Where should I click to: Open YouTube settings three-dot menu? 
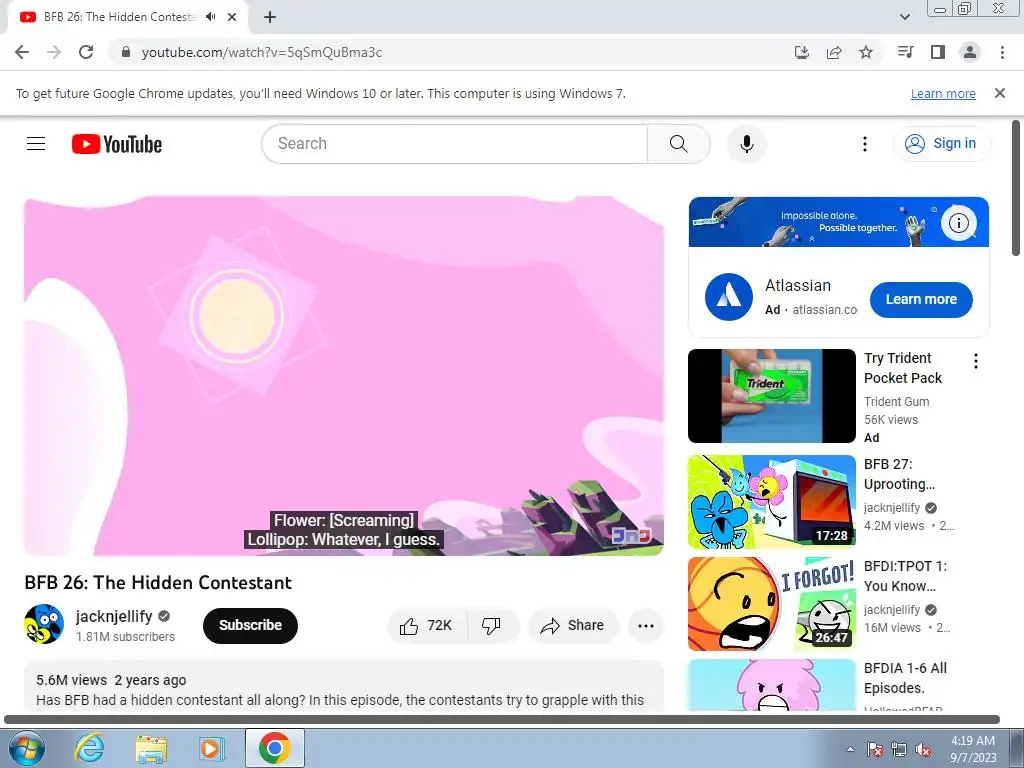[865, 144]
